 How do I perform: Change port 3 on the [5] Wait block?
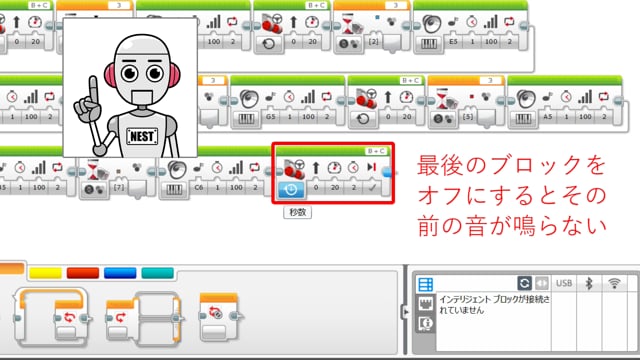[x=490, y=80]
